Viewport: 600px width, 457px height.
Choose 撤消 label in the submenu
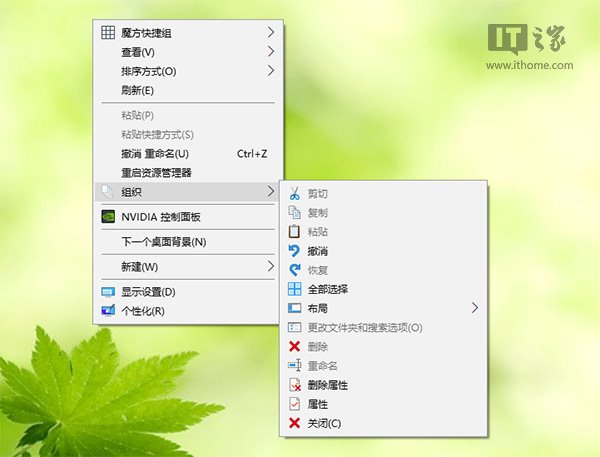tap(318, 251)
